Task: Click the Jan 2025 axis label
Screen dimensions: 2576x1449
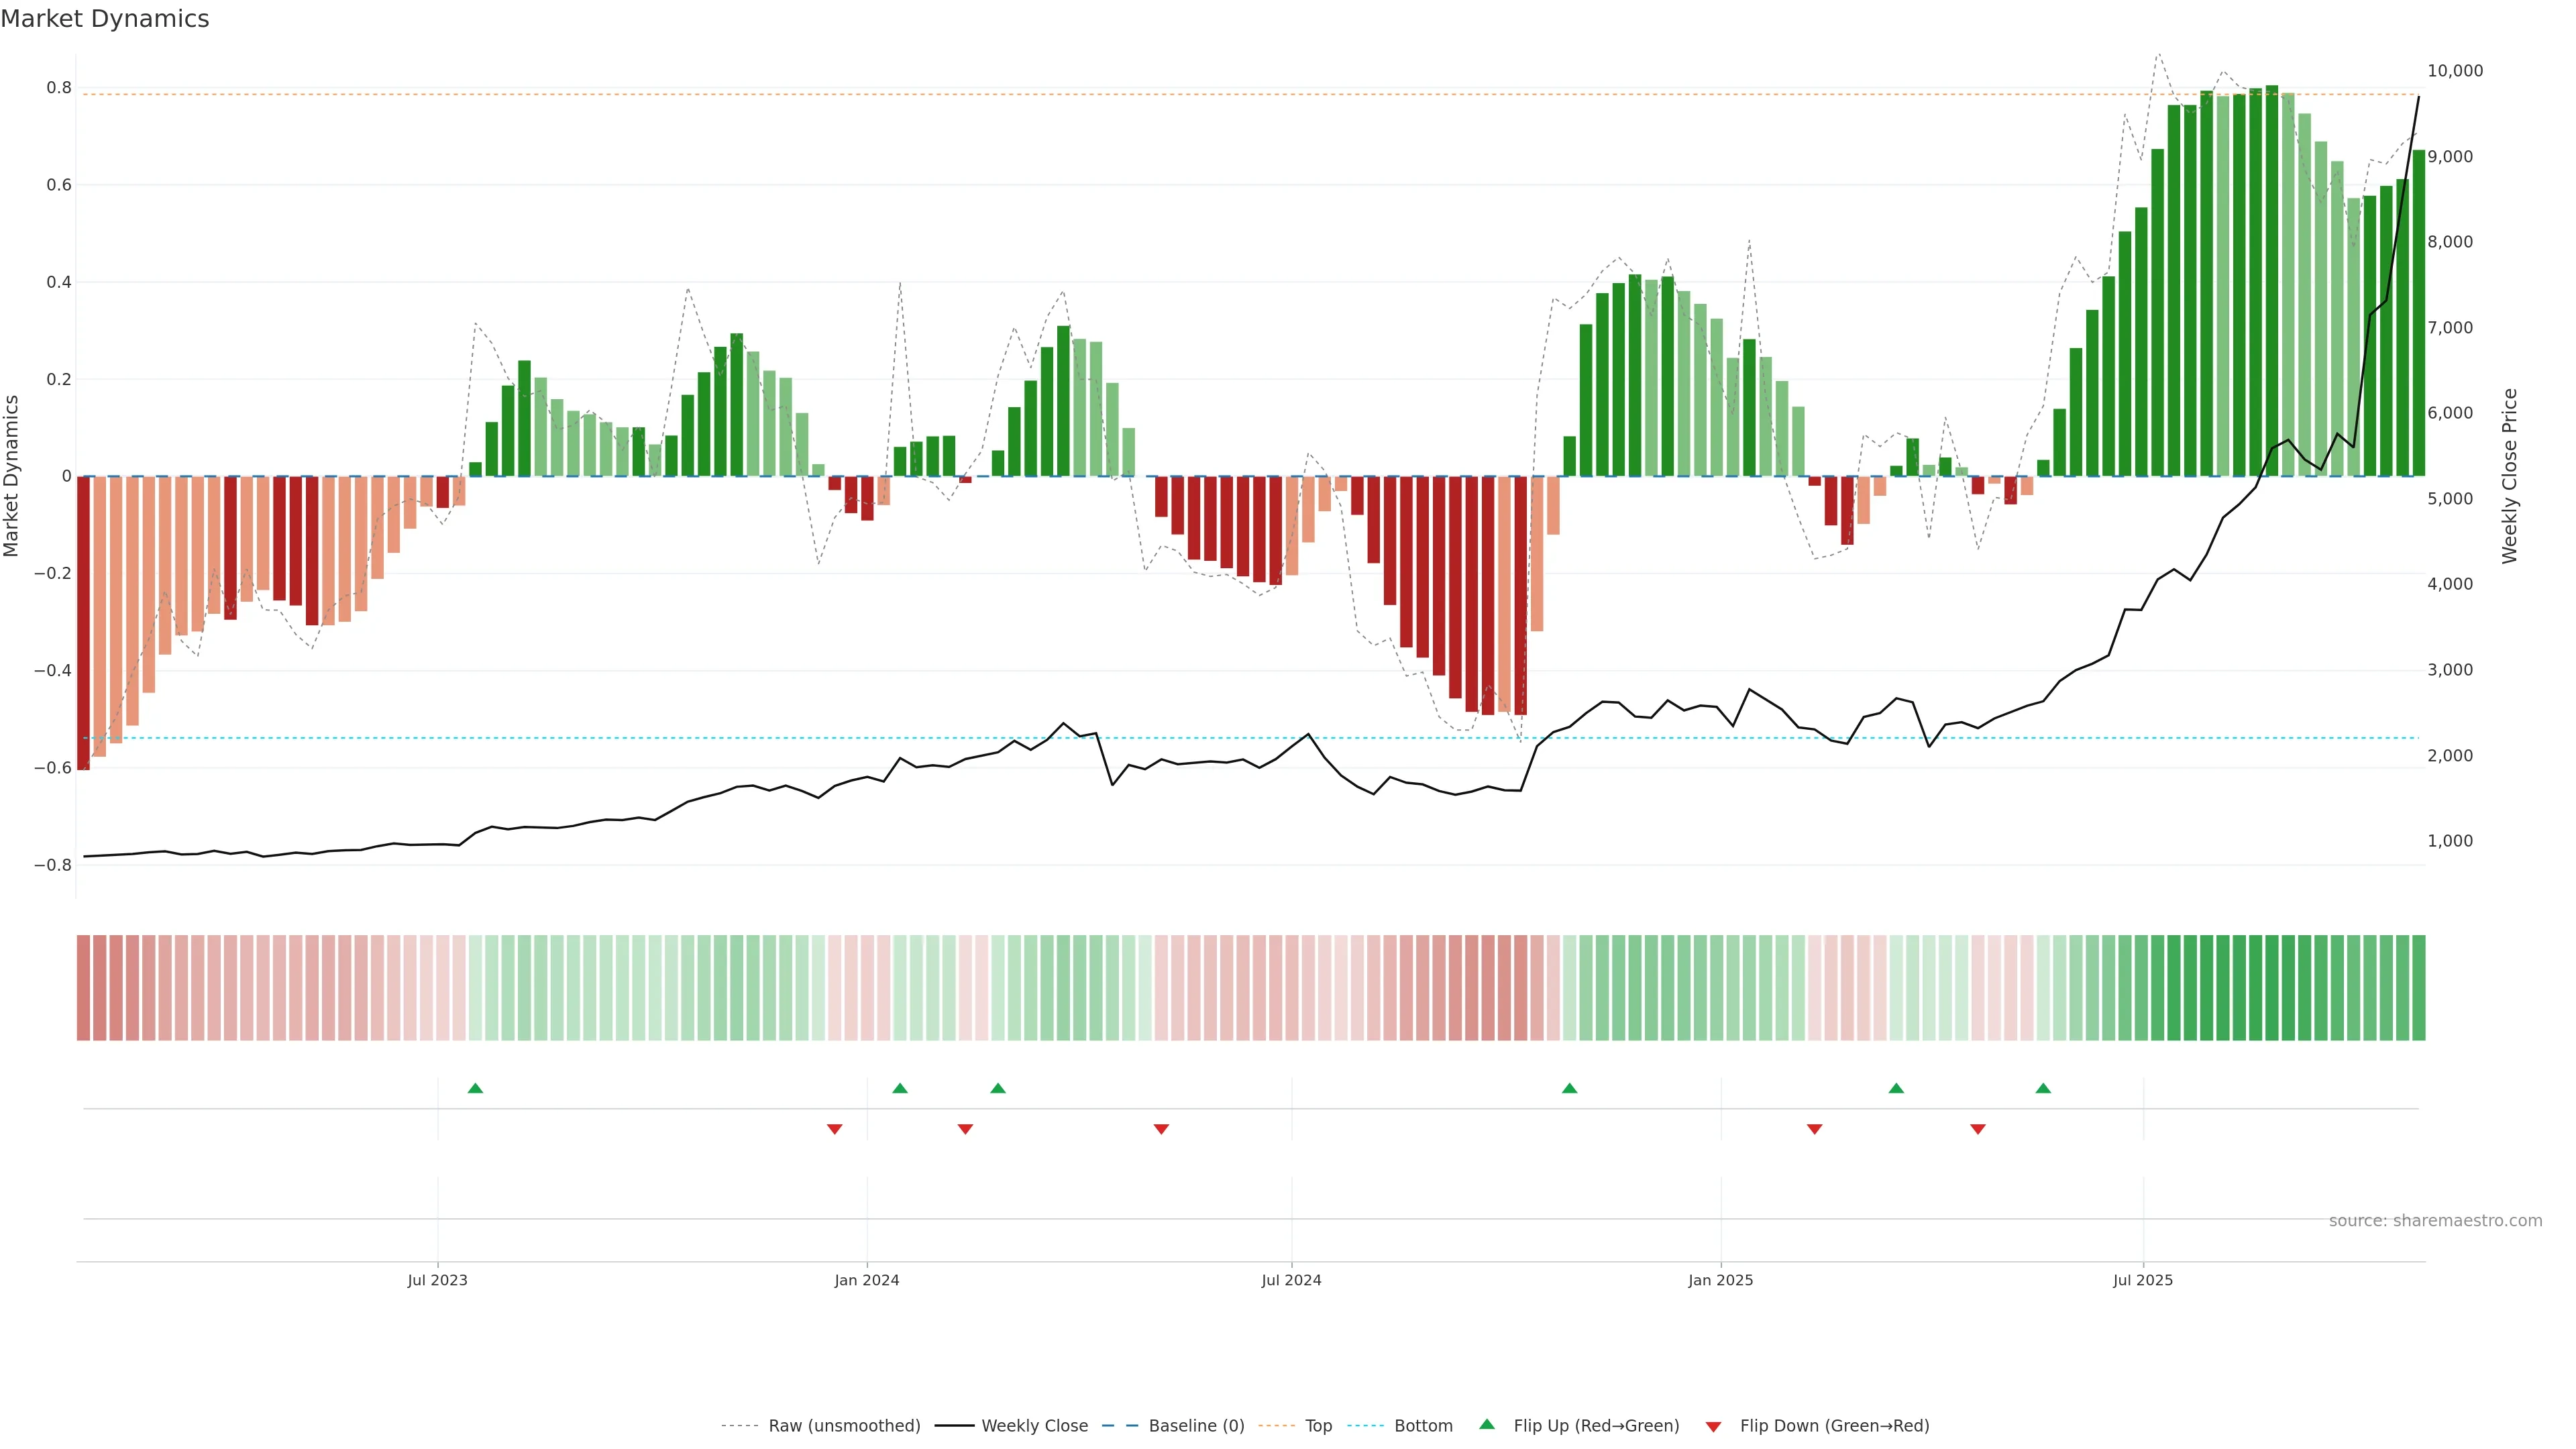Action: [1720, 1280]
